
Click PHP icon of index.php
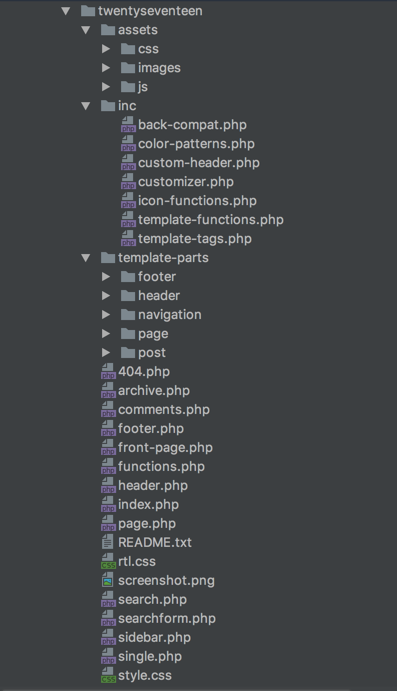[108, 504]
